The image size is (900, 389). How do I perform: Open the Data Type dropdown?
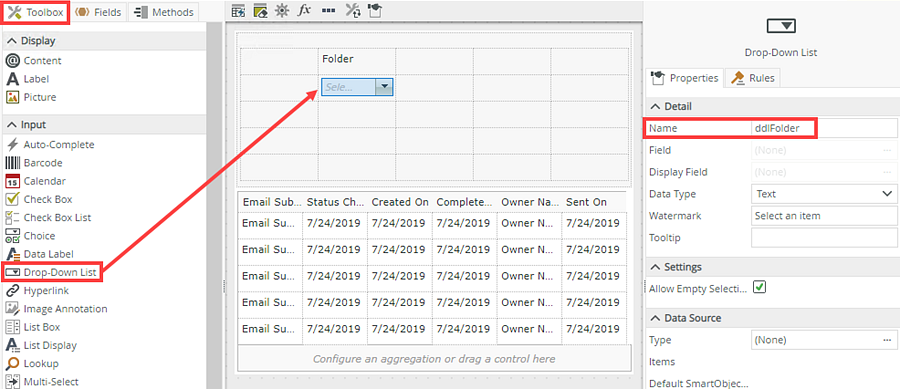coord(823,194)
